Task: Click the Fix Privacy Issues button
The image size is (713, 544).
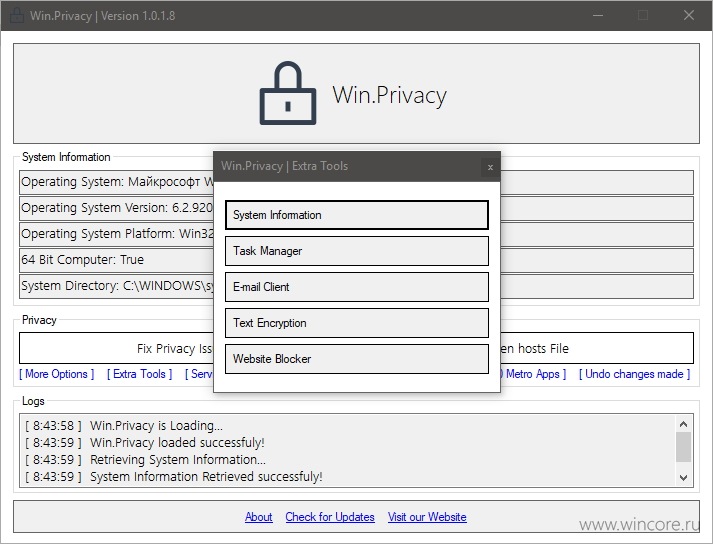Action: coord(116,348)
